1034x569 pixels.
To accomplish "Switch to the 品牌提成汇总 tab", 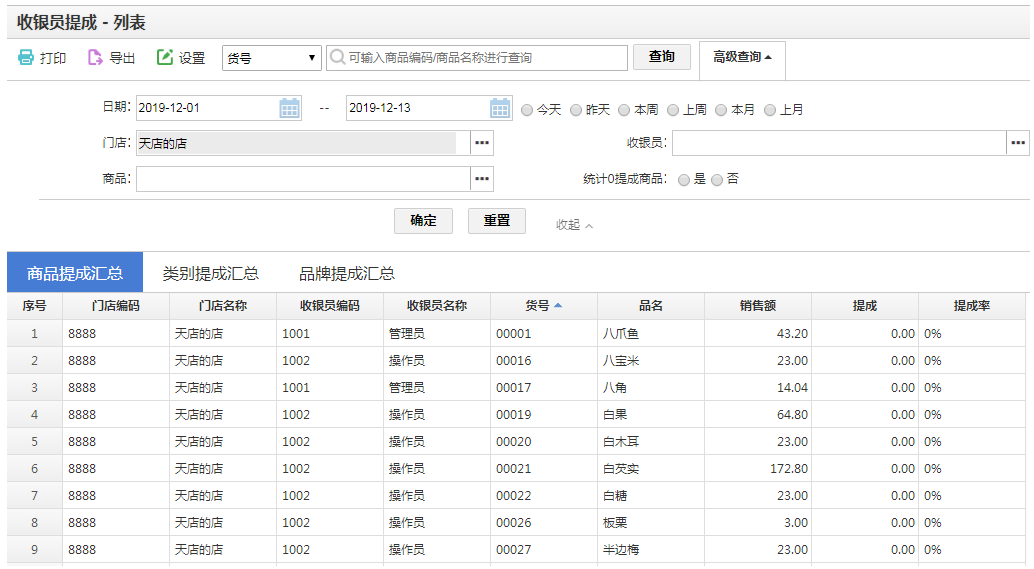I will tap(346, 273).
